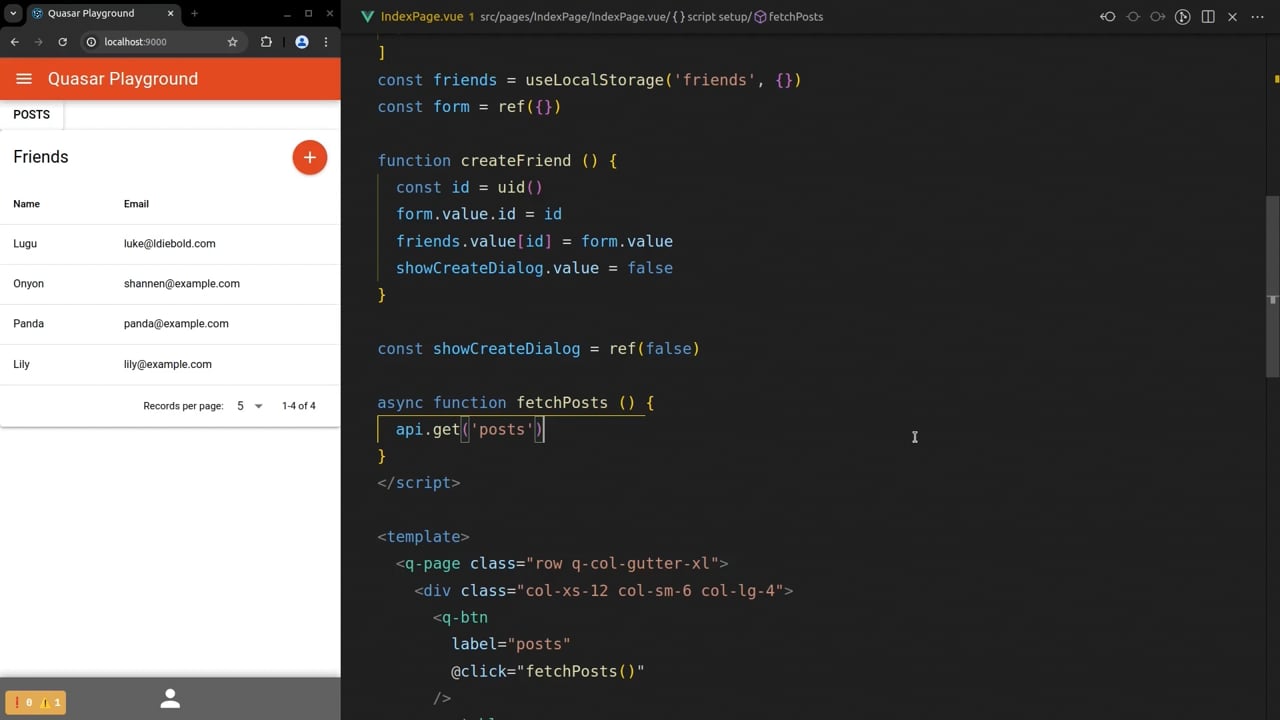Click the src/pages/IndexPage/IndexPage.vue breadcrumb path
Viewport: 1280px width, 720px height.
(575, 17)
